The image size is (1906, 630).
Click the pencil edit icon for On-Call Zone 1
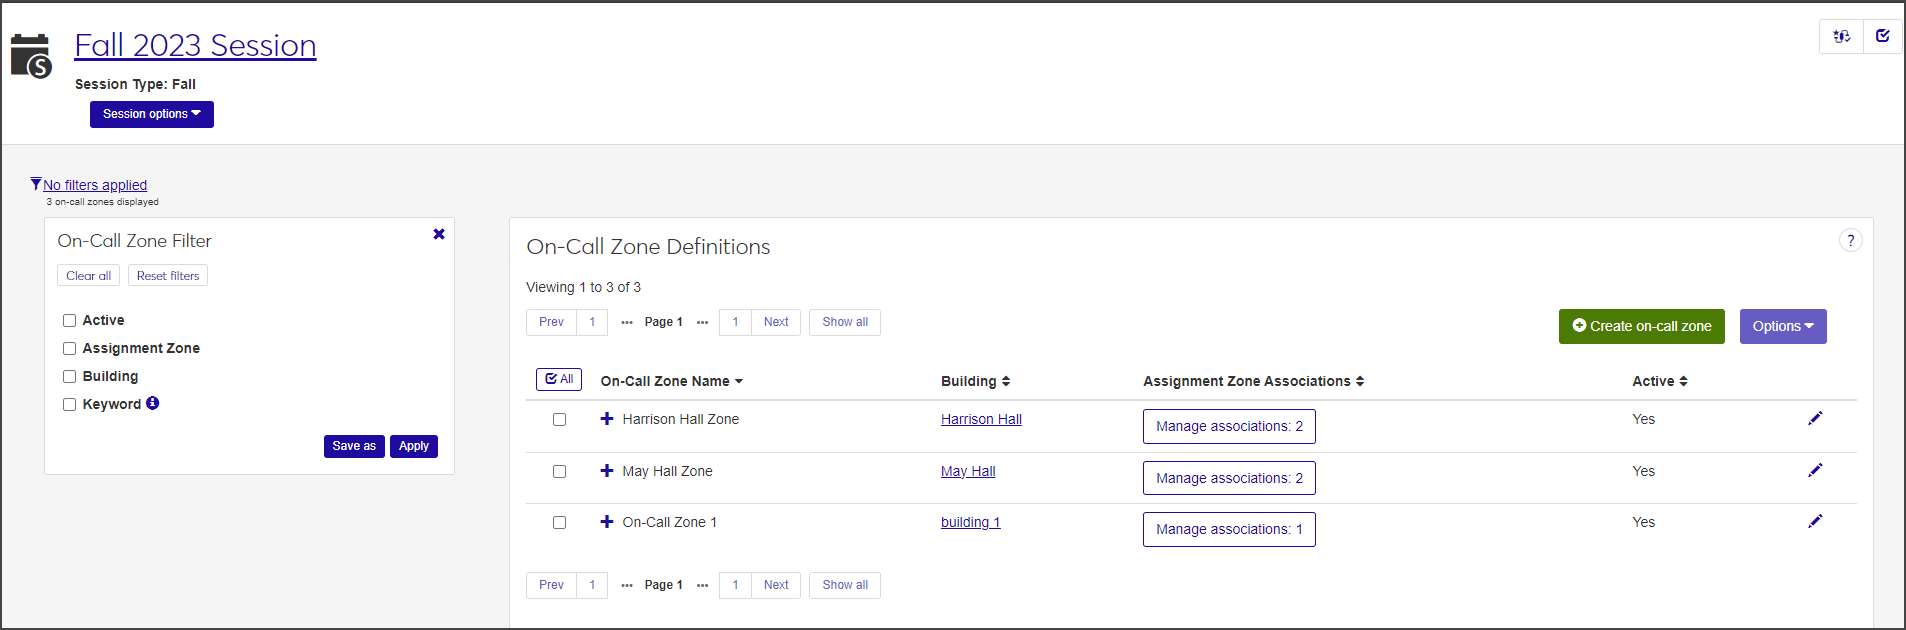(1815, 522)
